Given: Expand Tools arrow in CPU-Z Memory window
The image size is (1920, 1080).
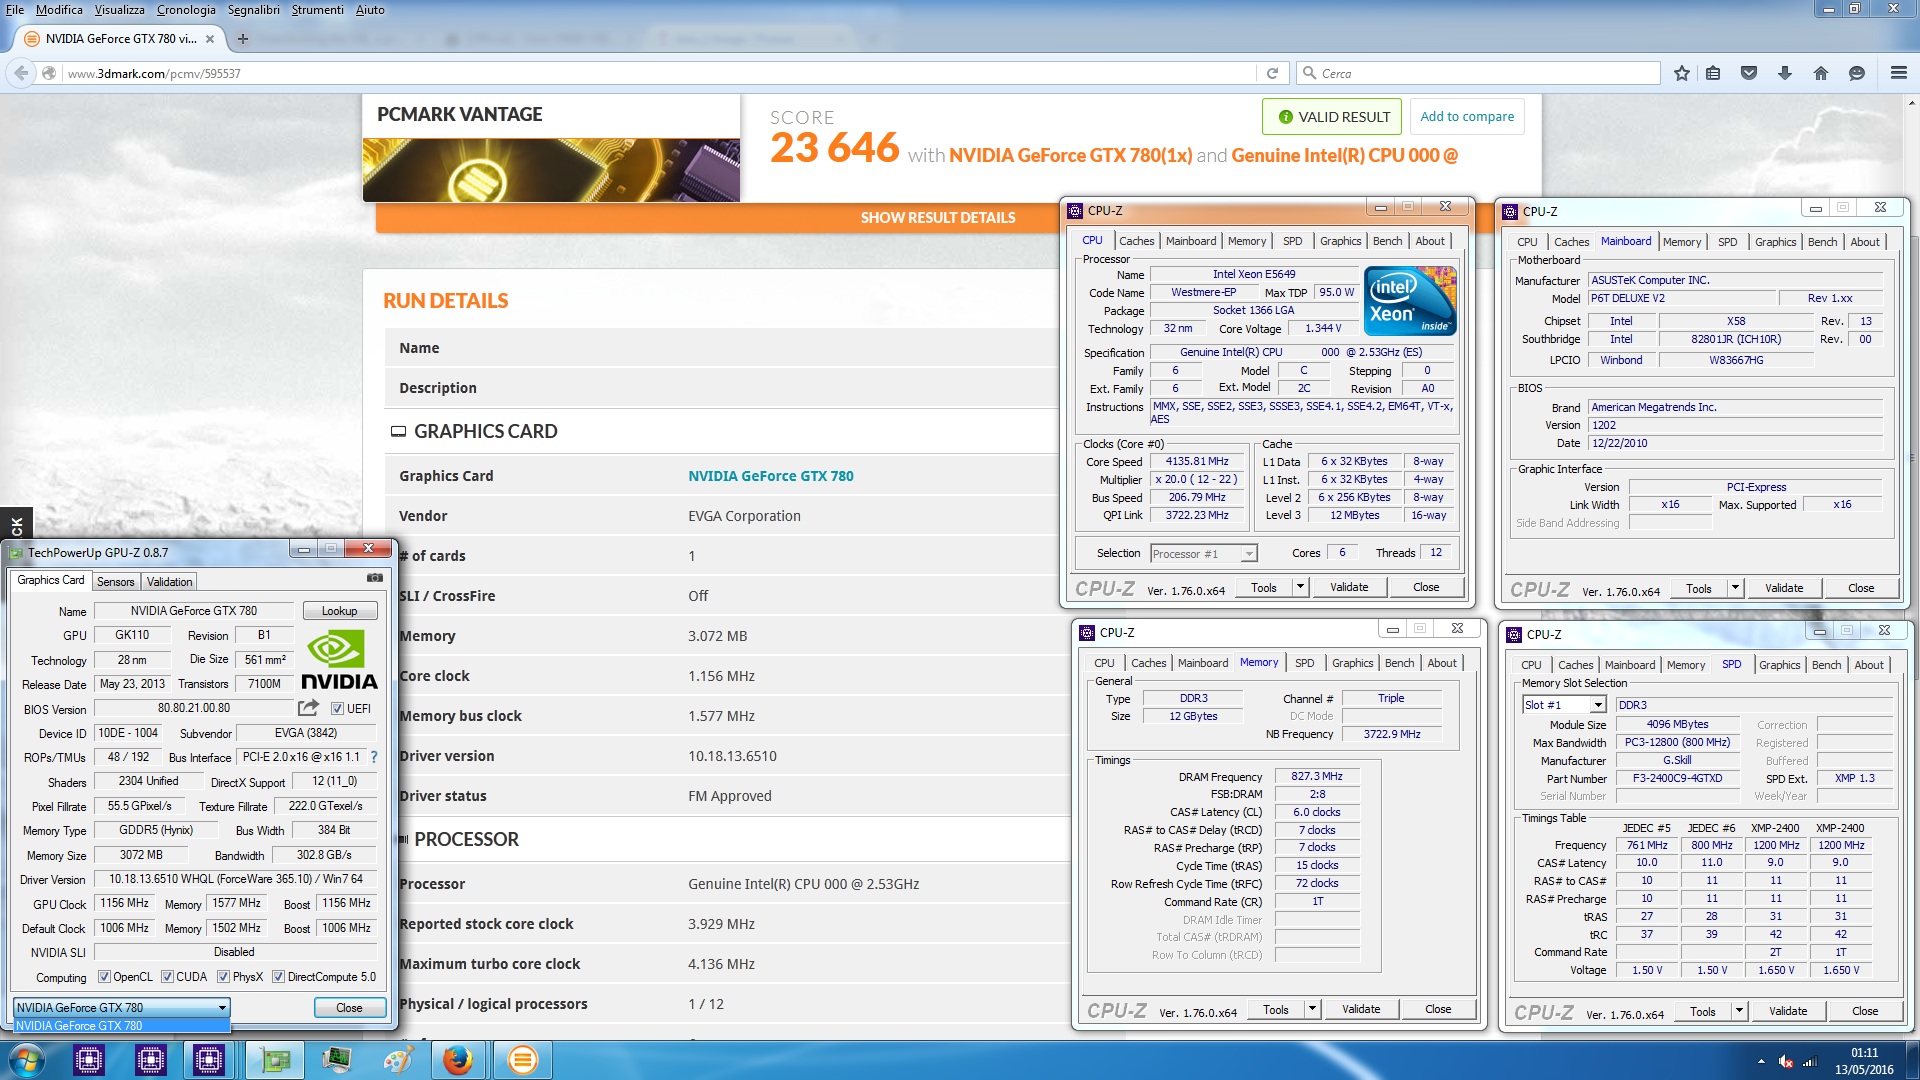Looking at the screenshot, I should 1312,1009.
